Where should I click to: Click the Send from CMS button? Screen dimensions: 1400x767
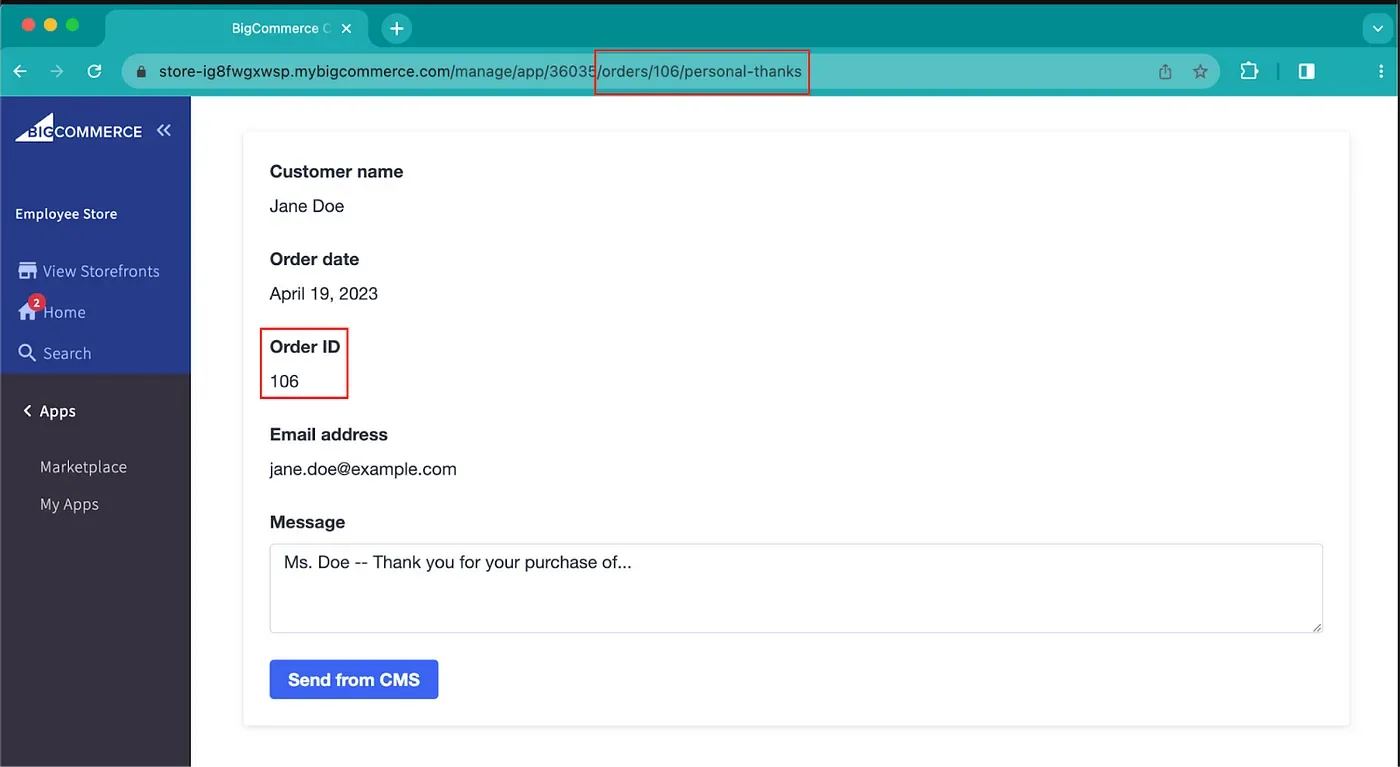click(x=354, y=680)
